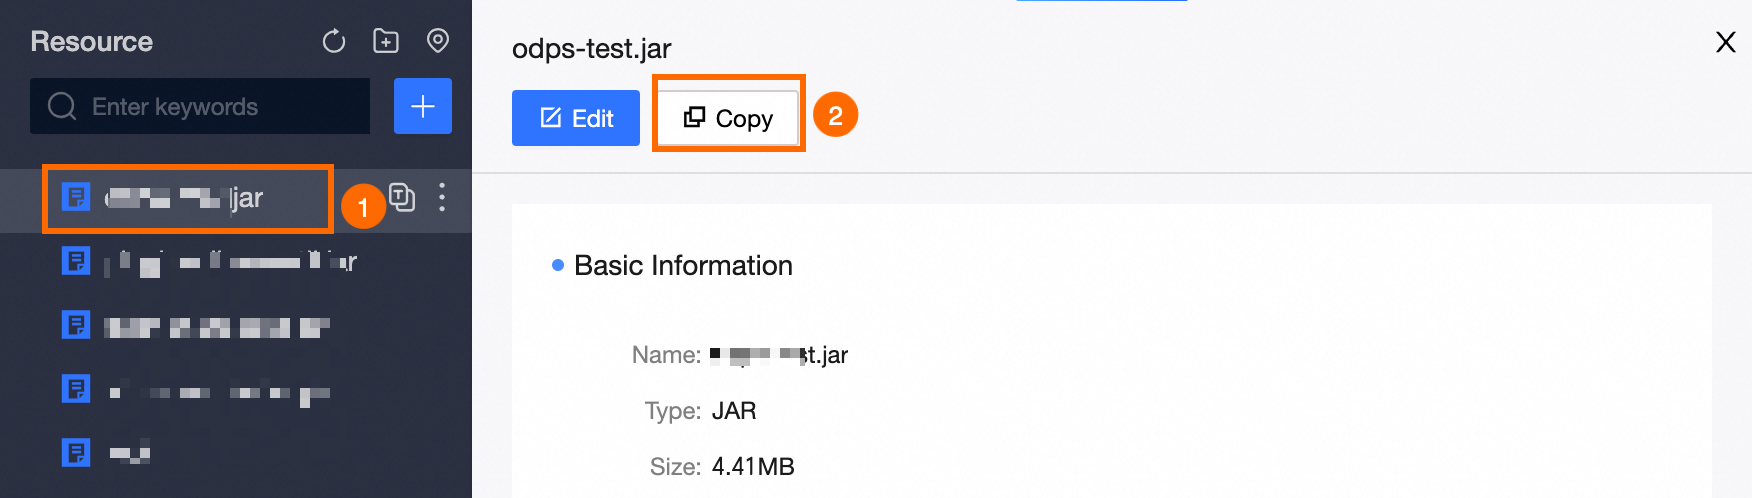Viewport: 1752px width, 498px height.
Task: Click the copy icon beside highlighted jar resource
Action: (x=402, y=197)
